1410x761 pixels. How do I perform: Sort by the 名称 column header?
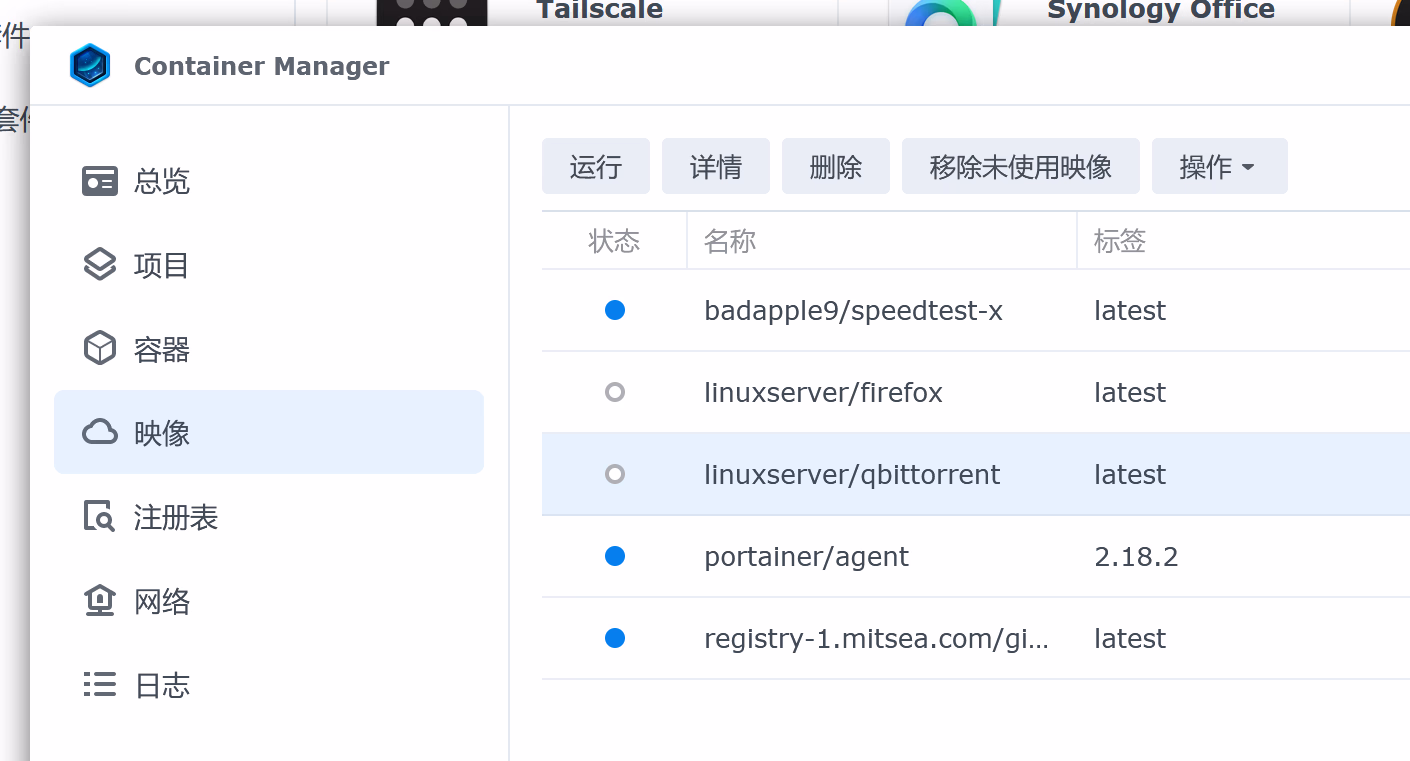coord(730,241)
